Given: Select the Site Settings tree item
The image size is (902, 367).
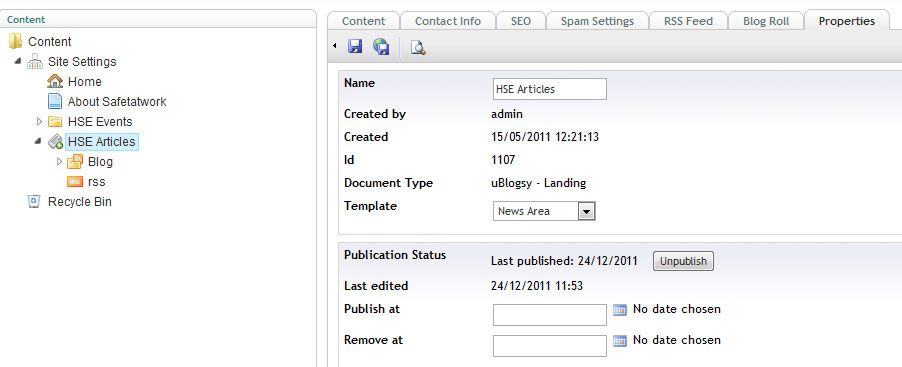Looking at the screenshot, I should (x=82, y=62).
